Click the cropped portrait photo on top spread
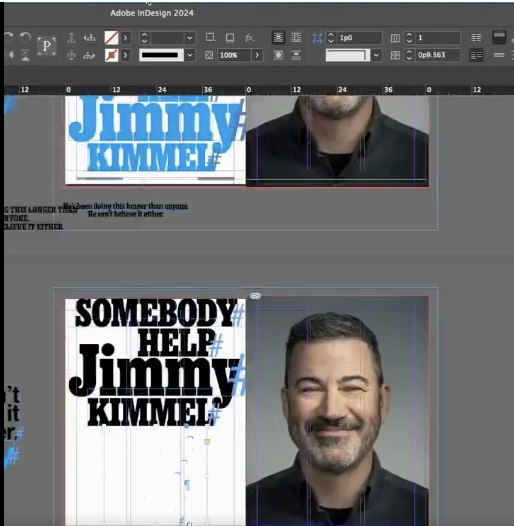514x526 pixels. (x=337, y=140)
